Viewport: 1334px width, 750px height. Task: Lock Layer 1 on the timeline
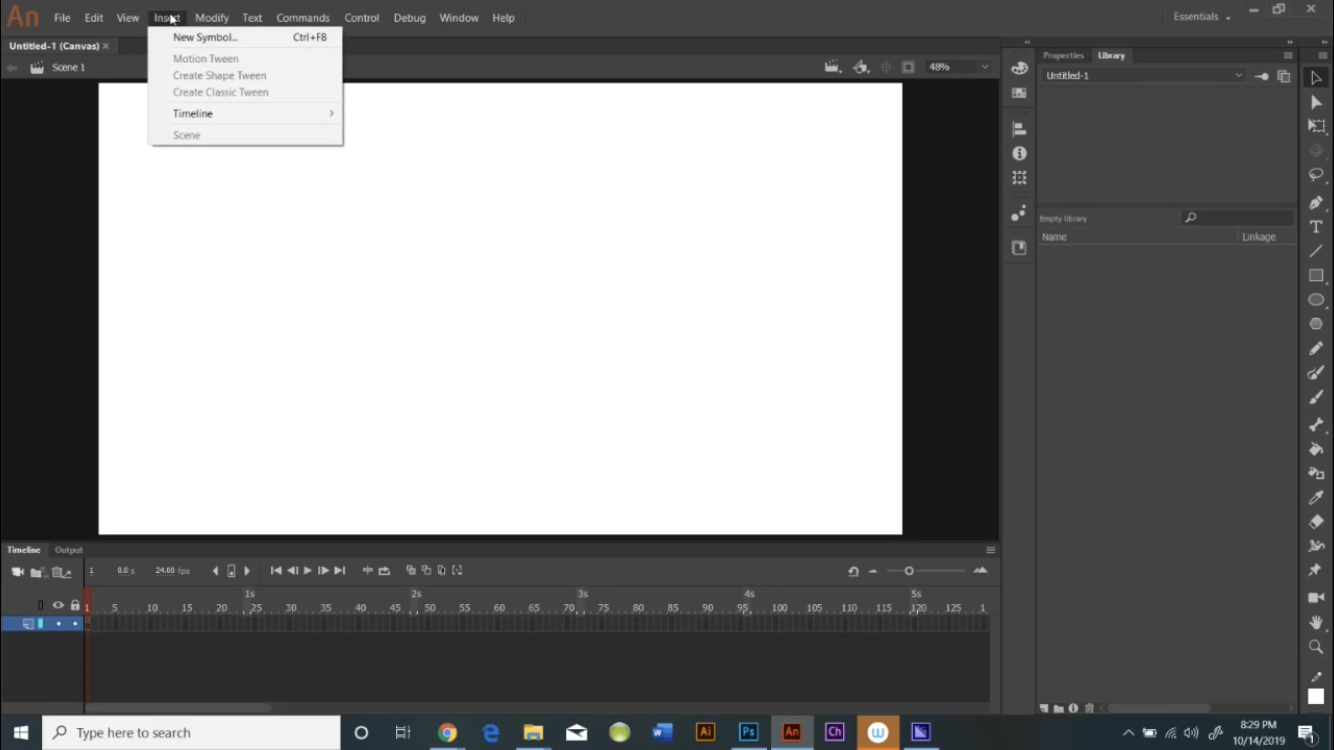(74, 623)
